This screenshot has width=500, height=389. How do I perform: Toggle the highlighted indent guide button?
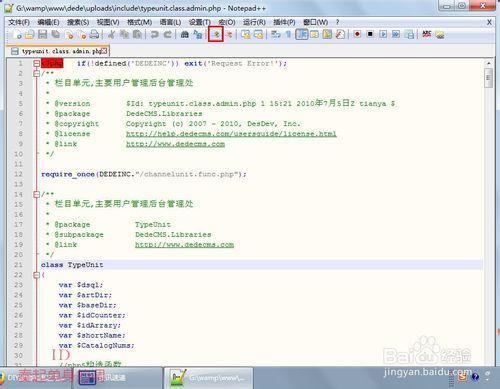coord(301,34)
